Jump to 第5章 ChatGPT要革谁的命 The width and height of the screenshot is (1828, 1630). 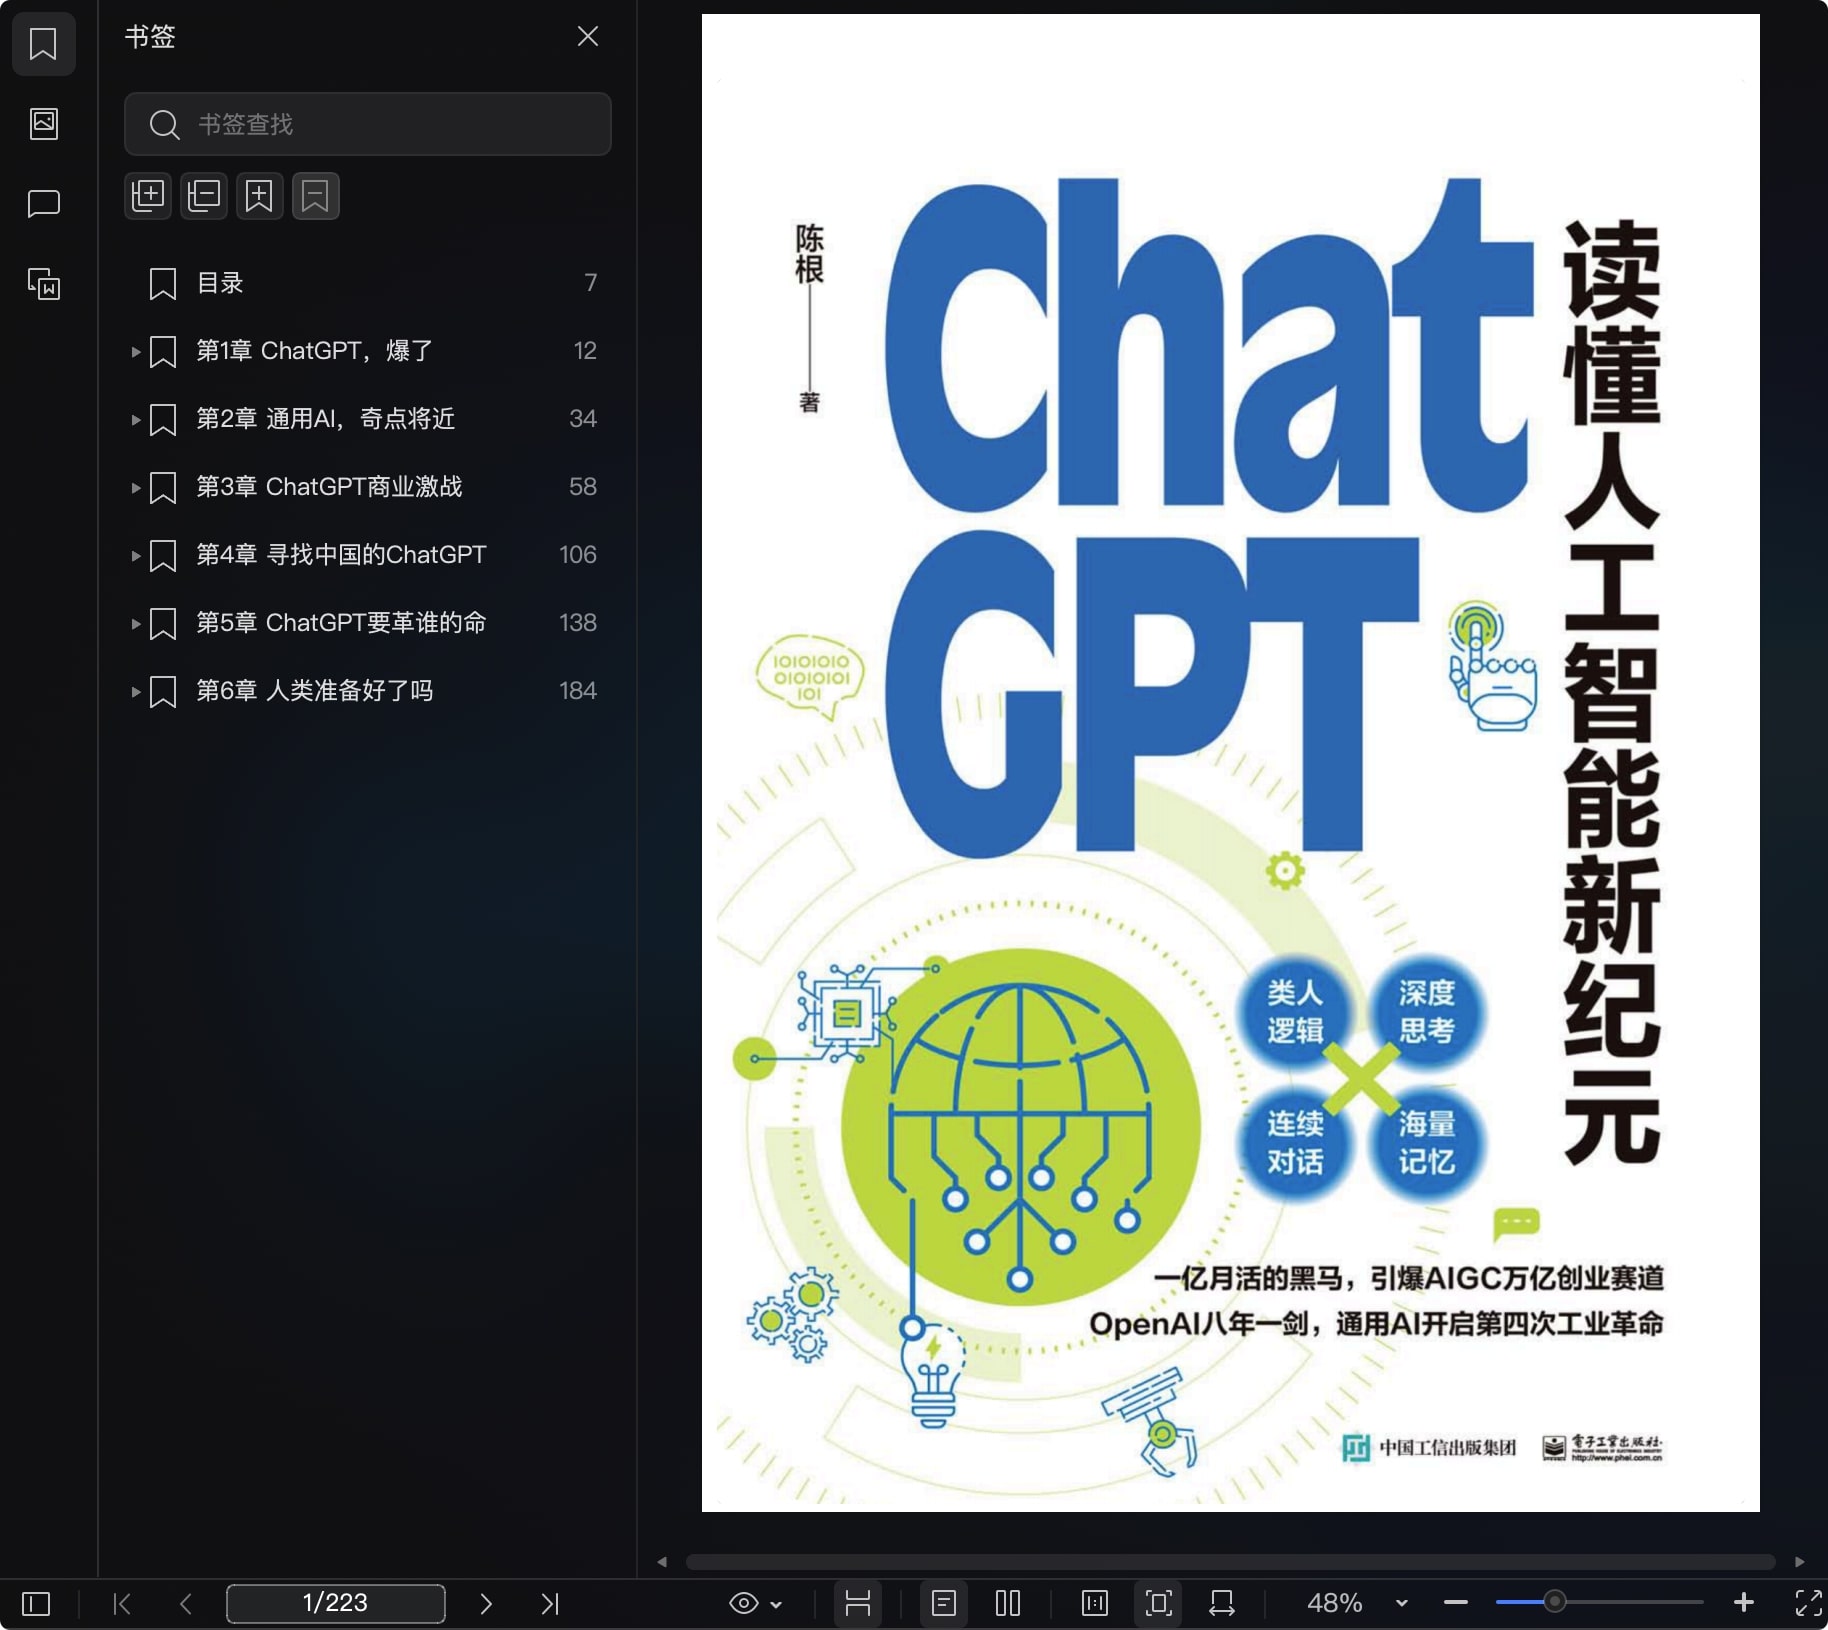point(341,623)
